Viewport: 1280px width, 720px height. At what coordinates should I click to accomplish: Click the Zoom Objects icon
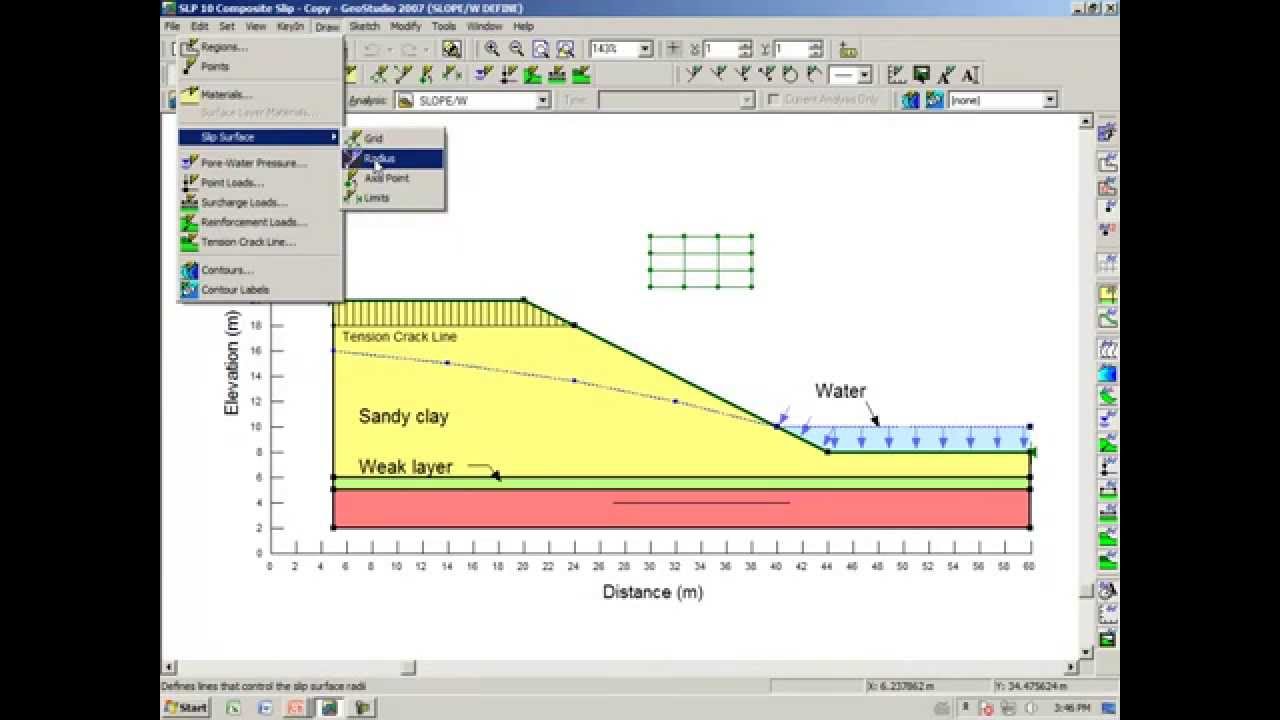click(x=565, y=49)
